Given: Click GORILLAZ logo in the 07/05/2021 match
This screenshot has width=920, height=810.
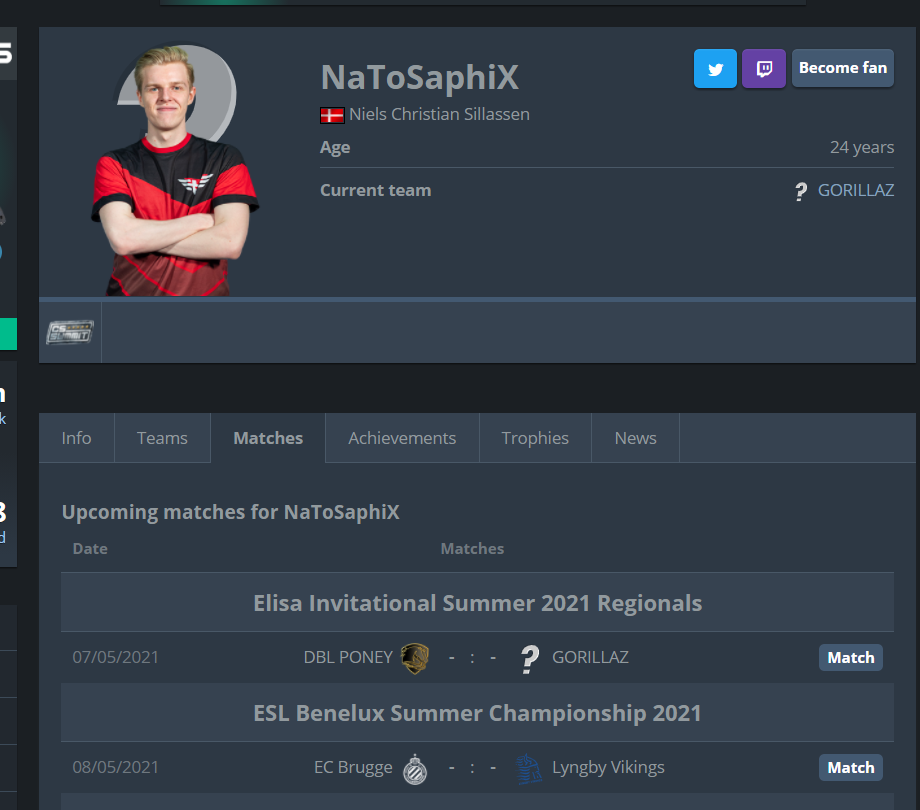Looking at the screenshot, I should (x=530, y=659).
